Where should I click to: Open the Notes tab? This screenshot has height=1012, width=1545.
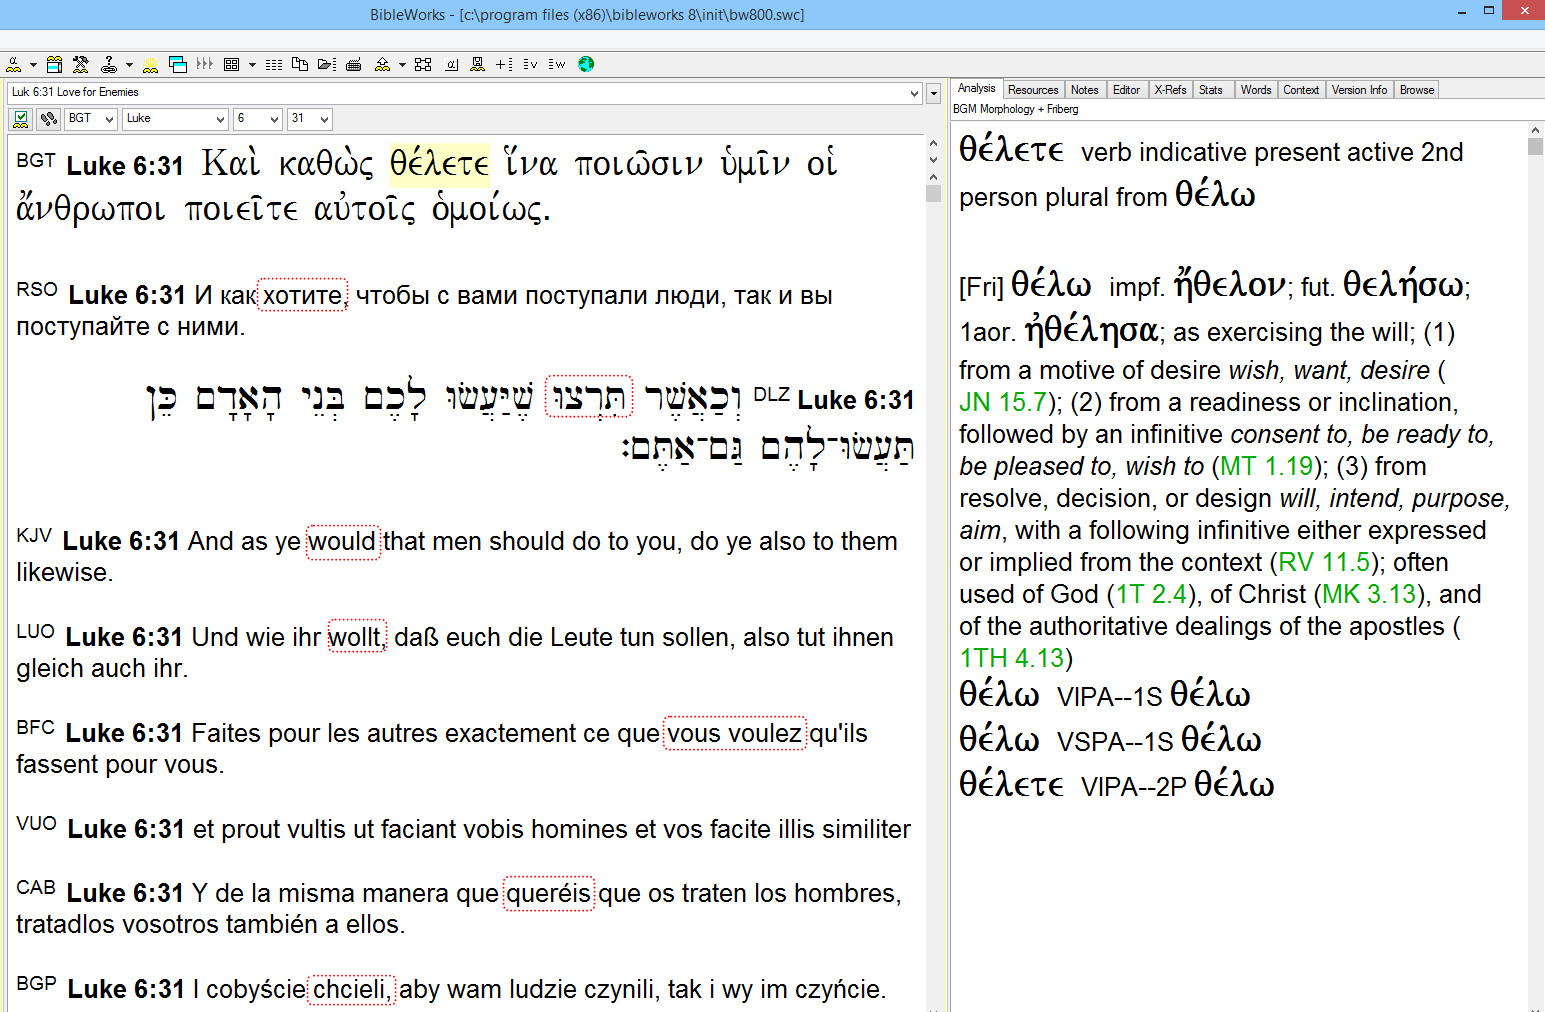point(1085,90)
